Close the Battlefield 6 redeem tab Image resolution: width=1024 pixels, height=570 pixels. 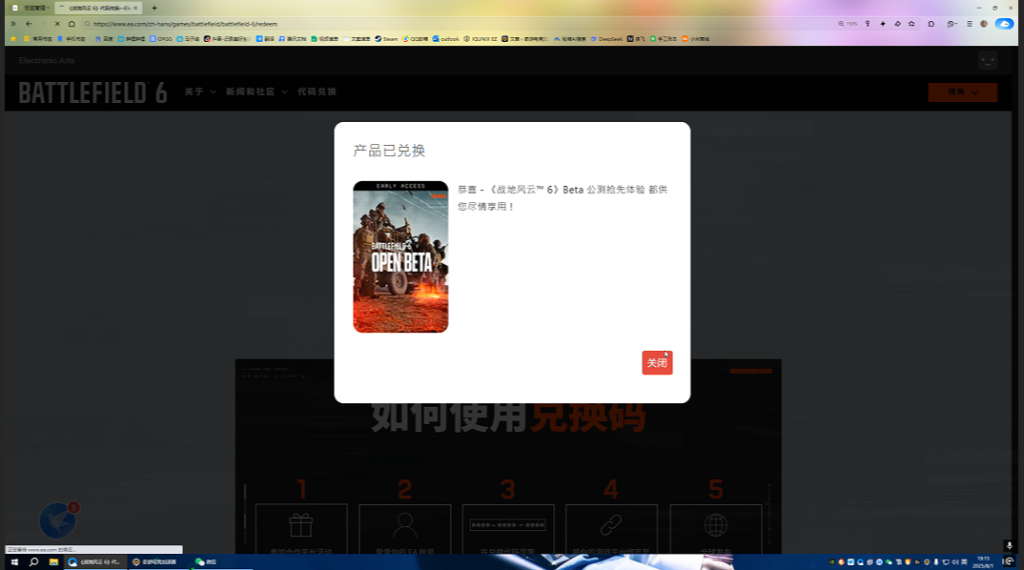[x=135, y=8]
